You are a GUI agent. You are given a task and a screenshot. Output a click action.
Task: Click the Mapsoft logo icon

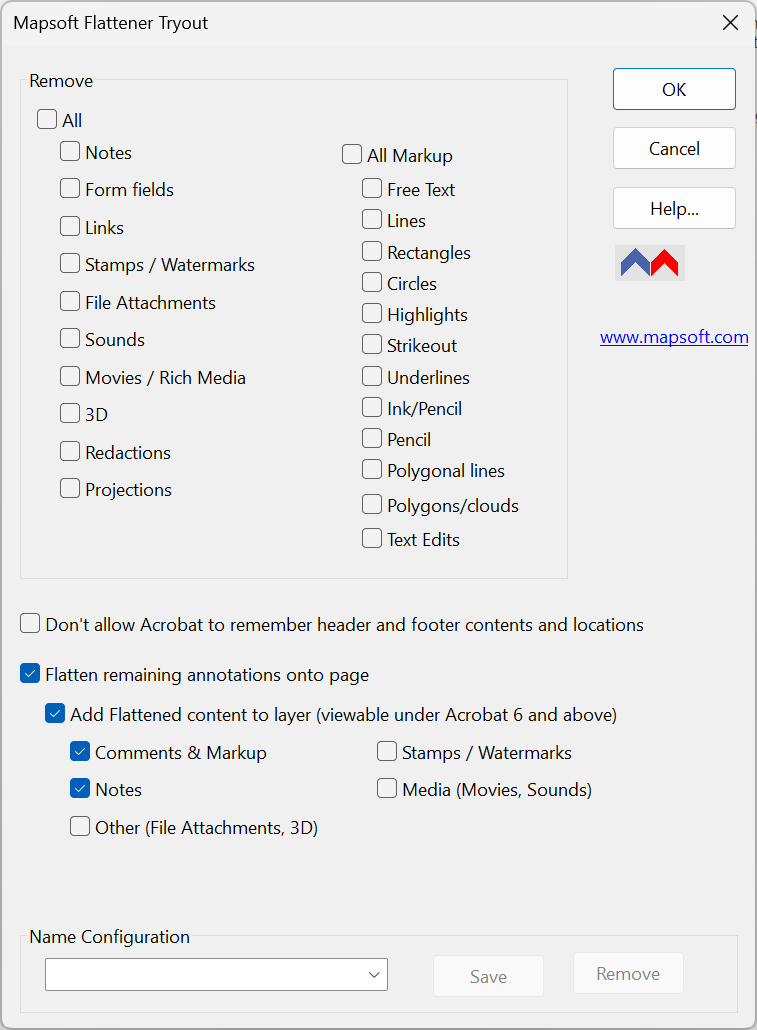(x=649, y=262)
